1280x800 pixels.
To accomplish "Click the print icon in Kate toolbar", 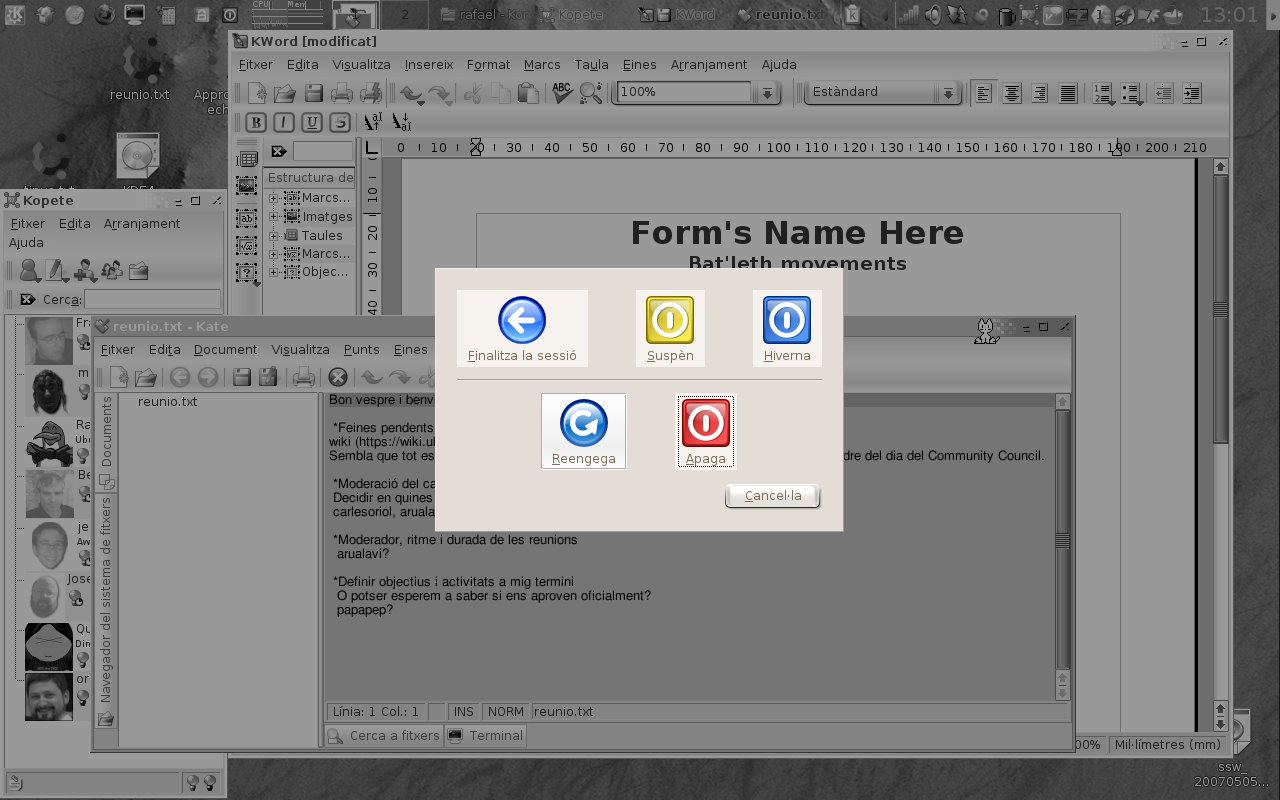I will pos(304,377).
